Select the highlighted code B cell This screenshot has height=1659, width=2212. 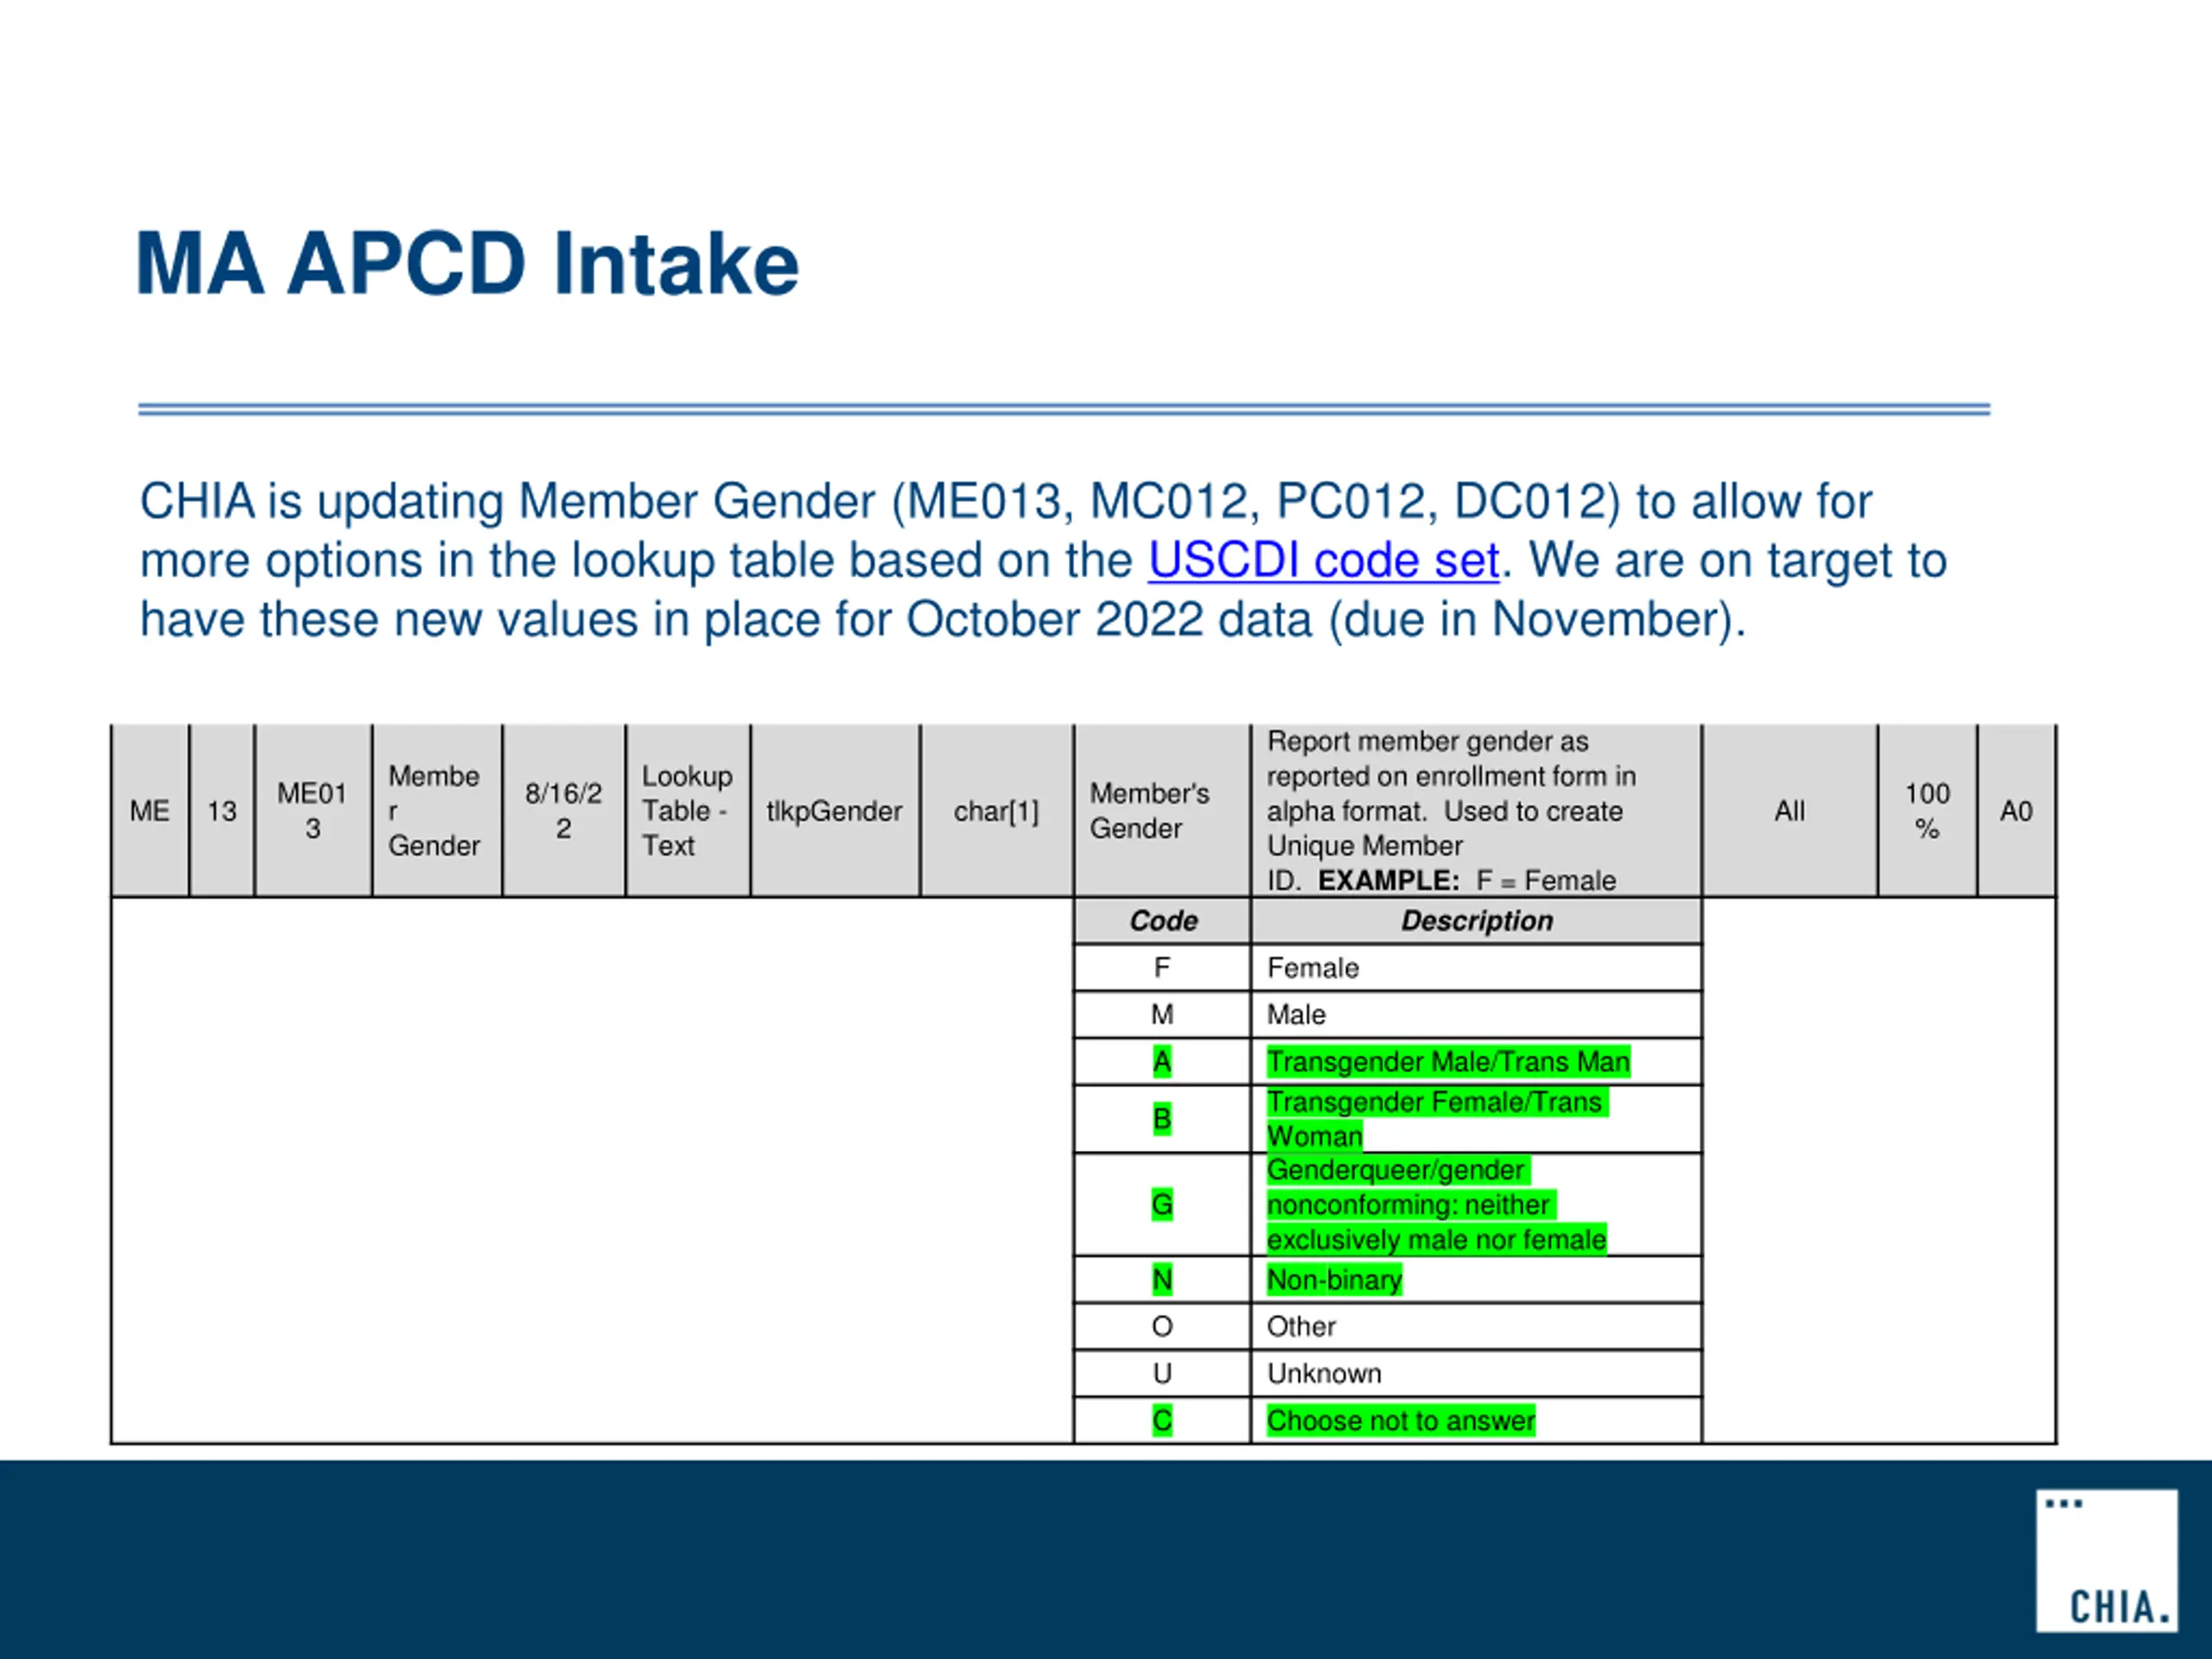pos(1161,1118)
